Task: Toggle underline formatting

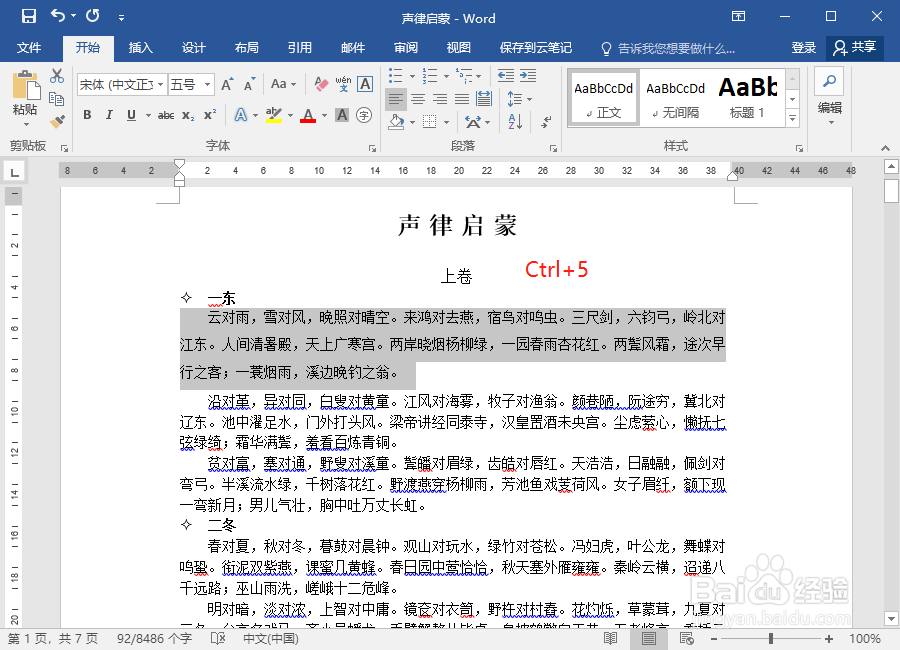Action: coord(131,115)
